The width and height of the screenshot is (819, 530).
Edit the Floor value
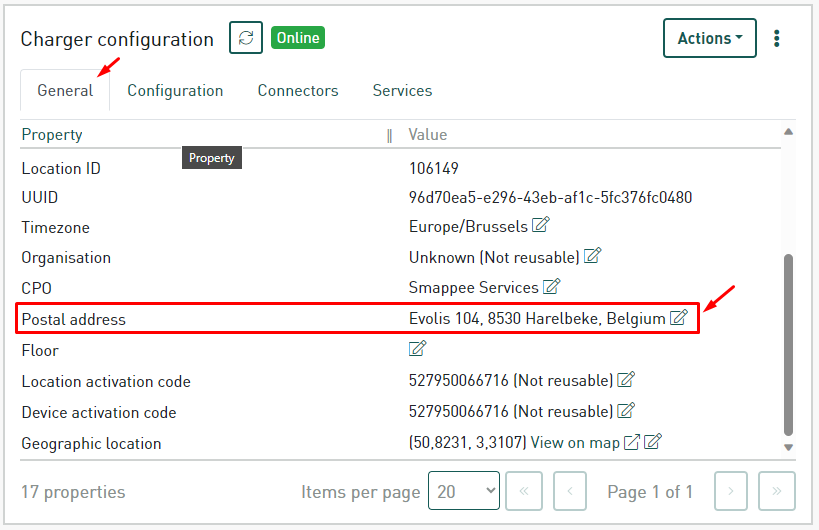417,348
